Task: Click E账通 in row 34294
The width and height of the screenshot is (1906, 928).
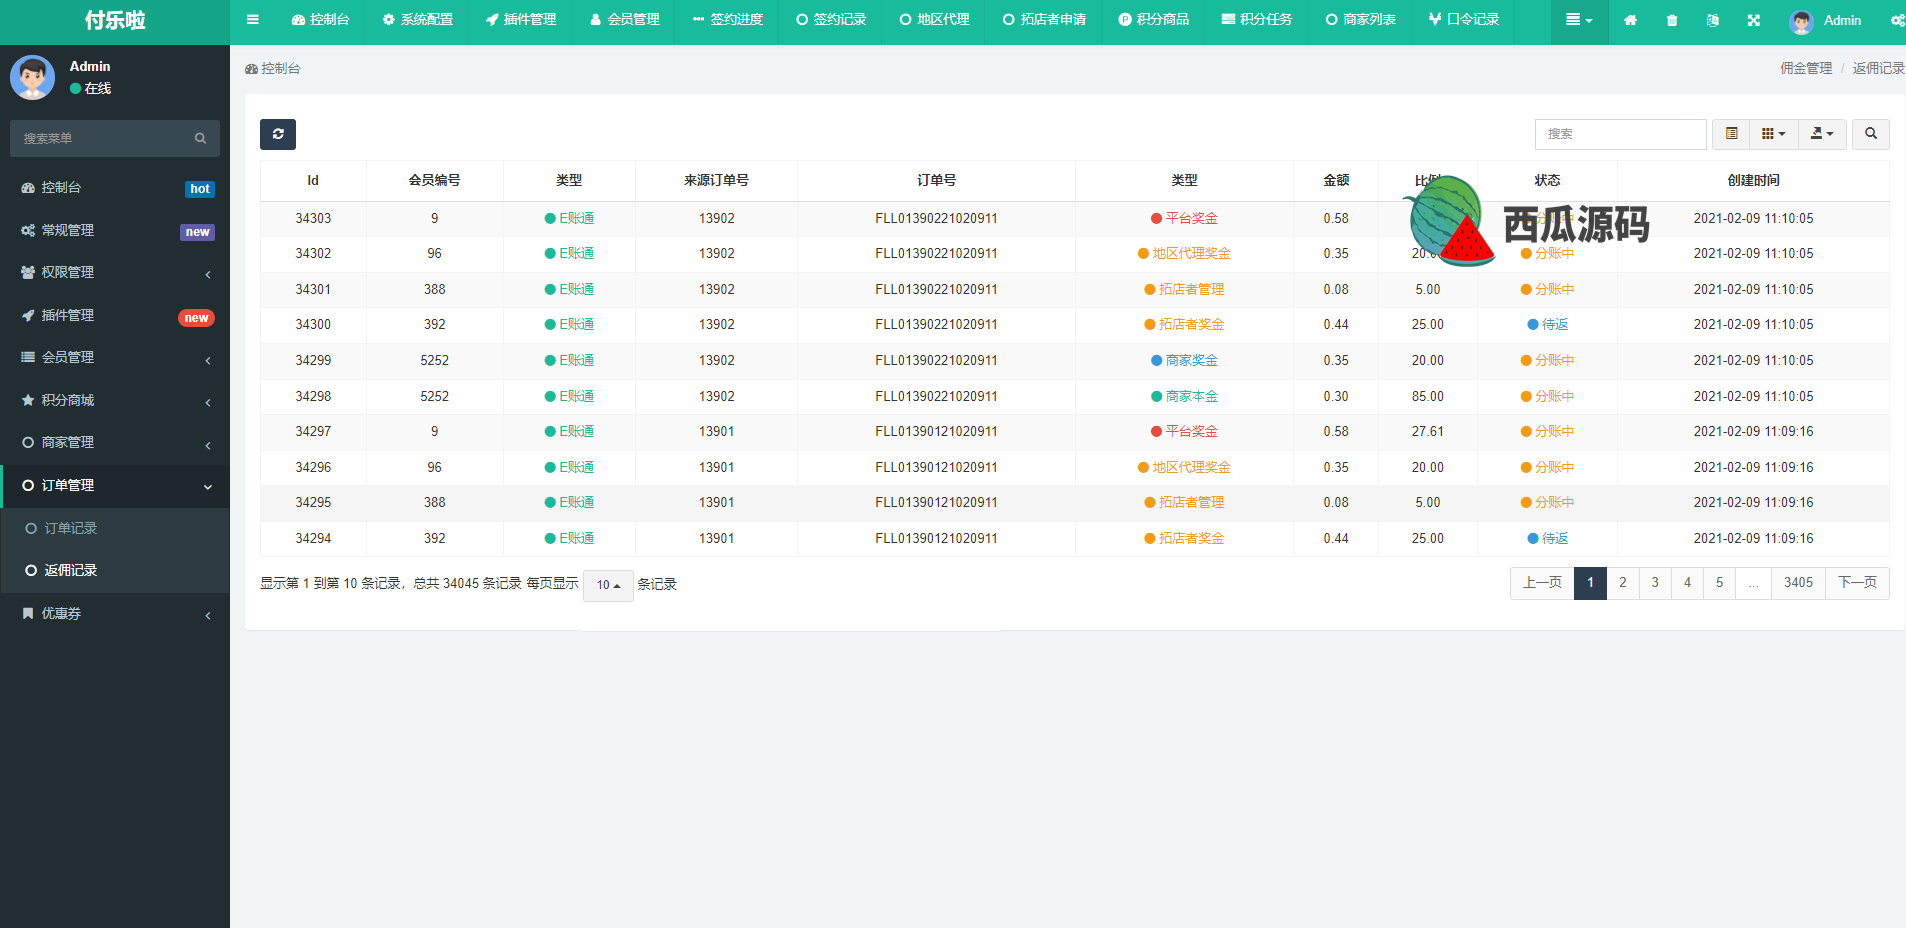Action: tap(569, 539)
